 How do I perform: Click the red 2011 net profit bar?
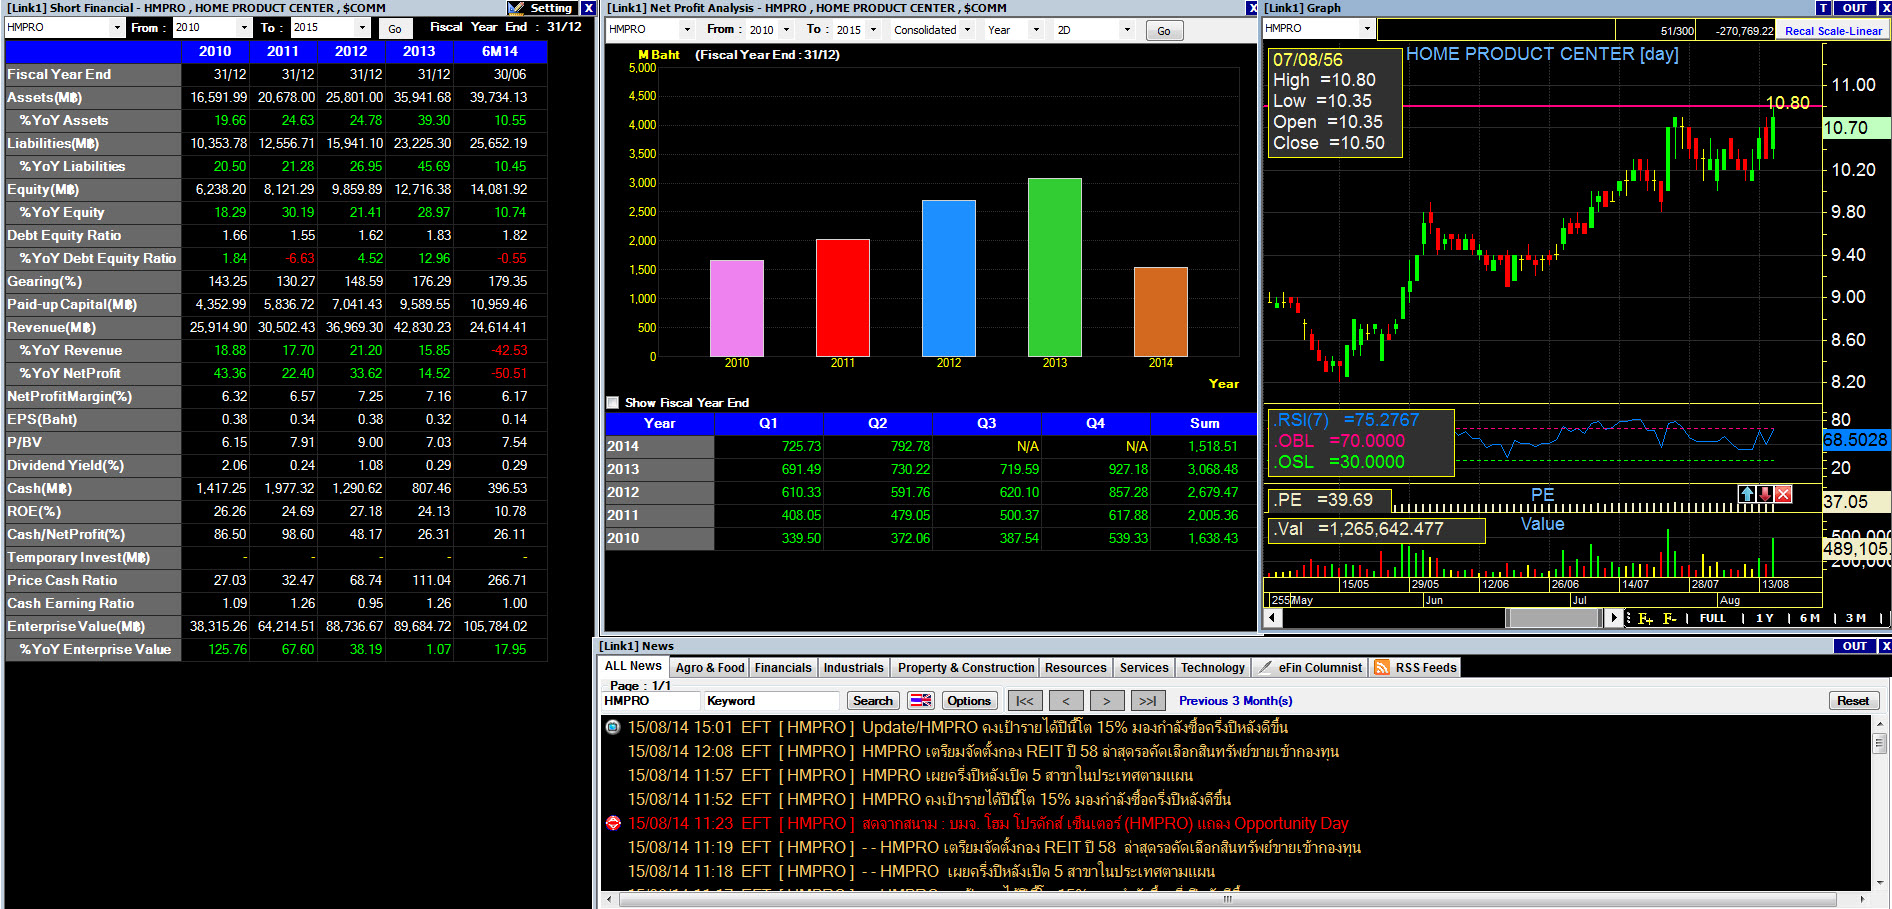point(843,298)
